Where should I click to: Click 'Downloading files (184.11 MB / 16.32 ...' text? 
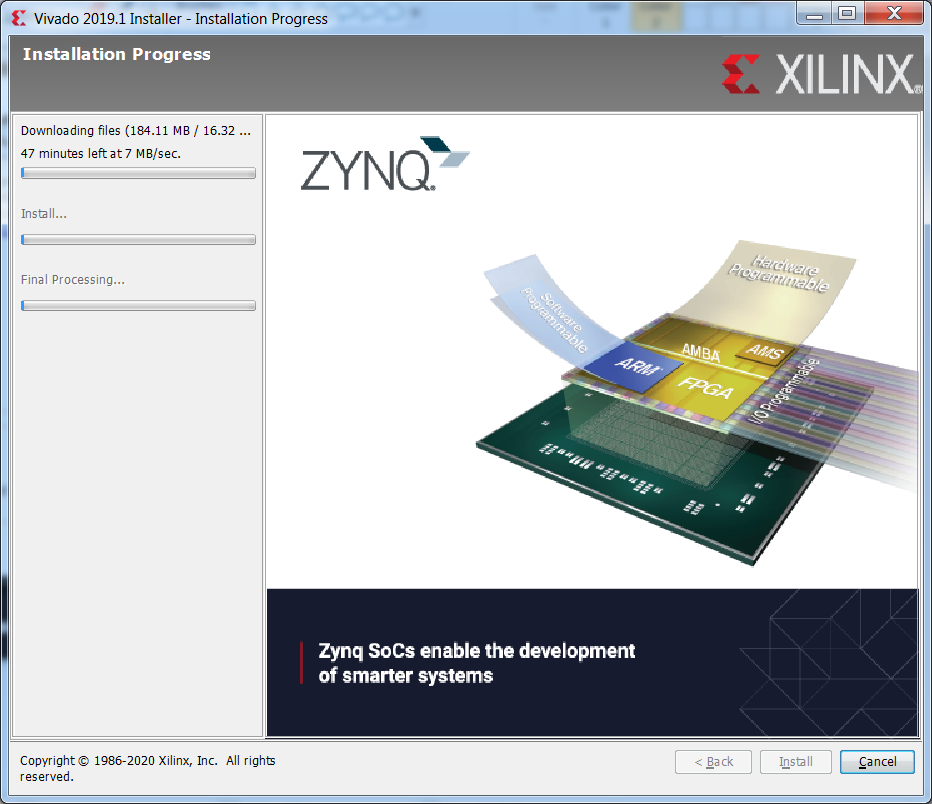[x=136, y=131]
